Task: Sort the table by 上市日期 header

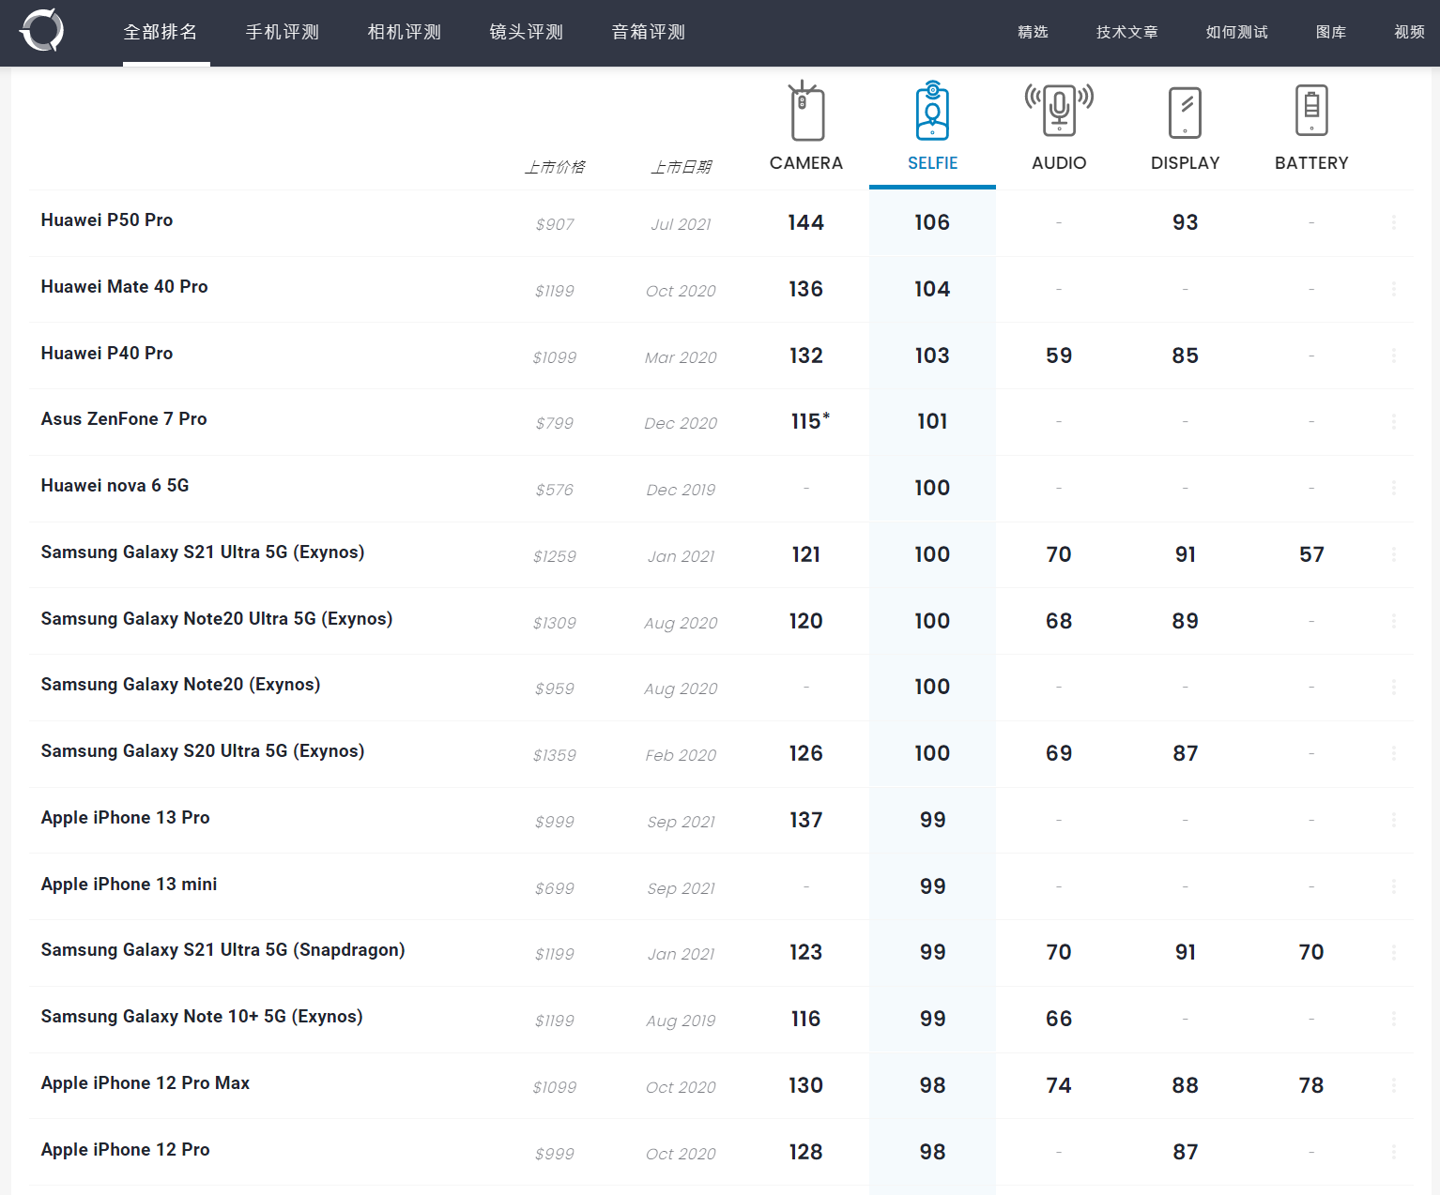Action: click(681, 167)
